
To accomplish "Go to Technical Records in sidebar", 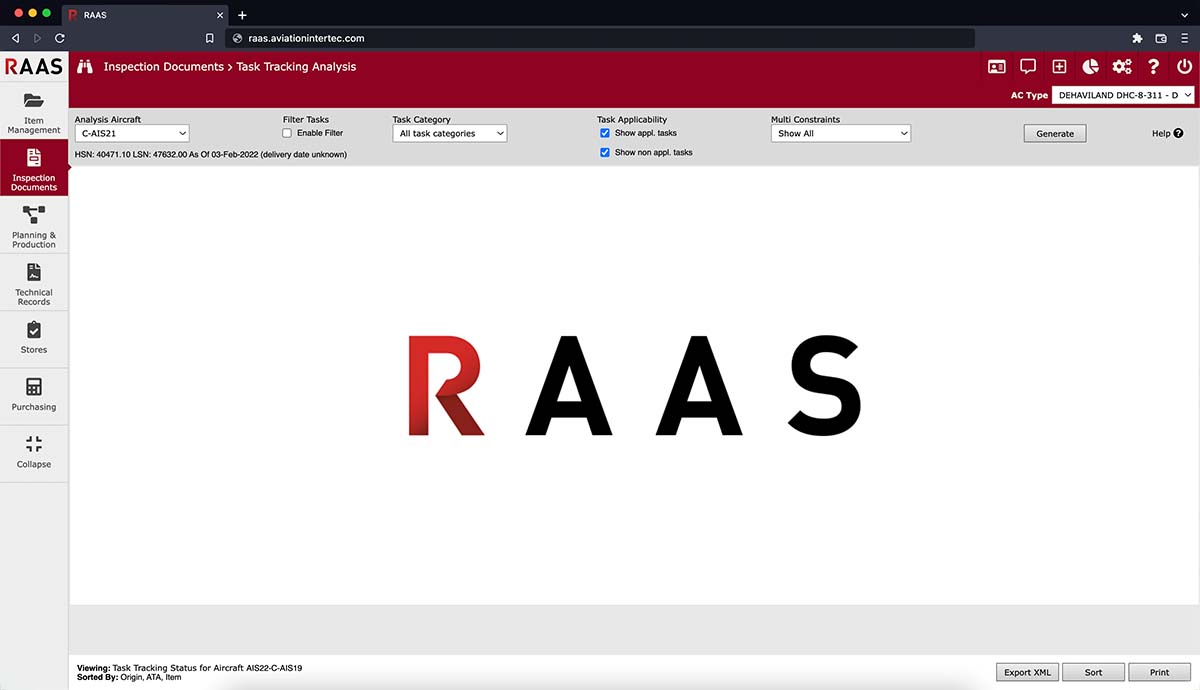I will (x=34, y=282).
